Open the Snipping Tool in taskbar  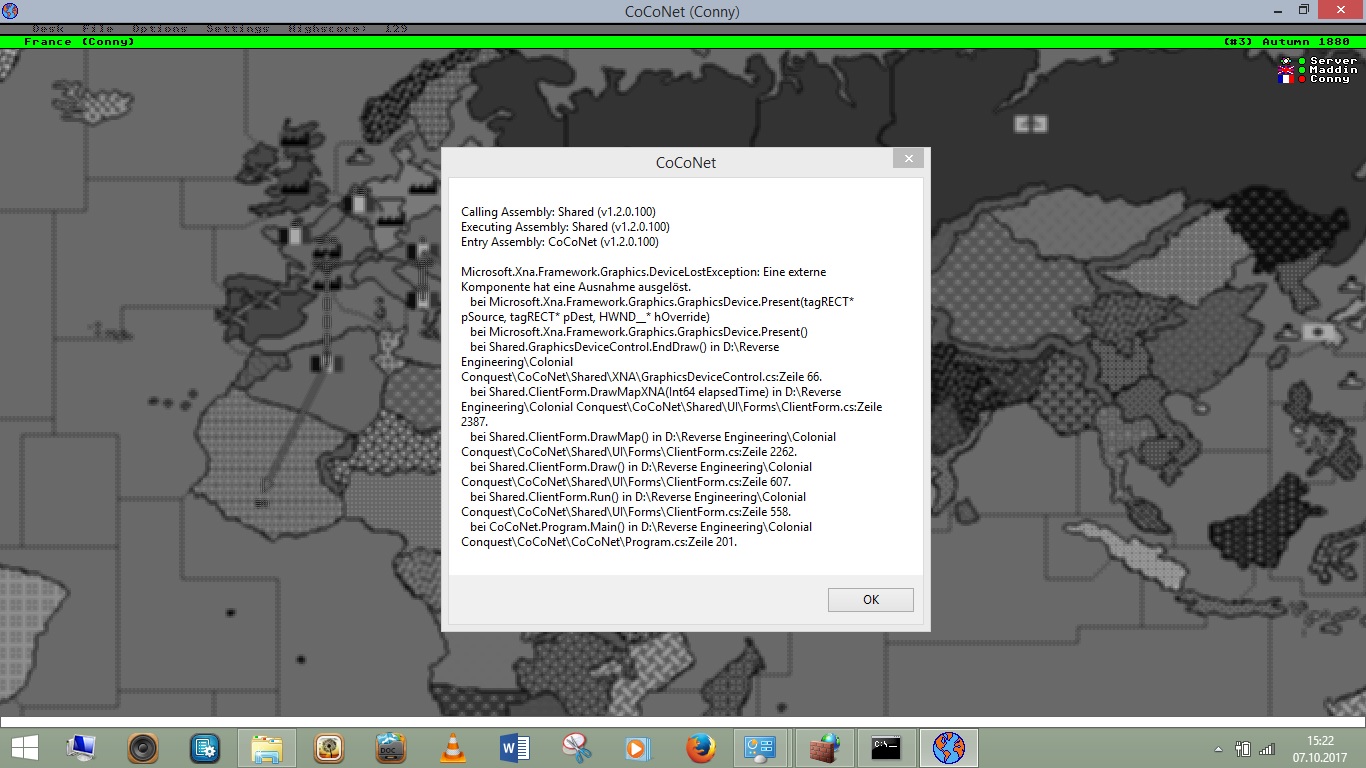(x=577, y=748)
